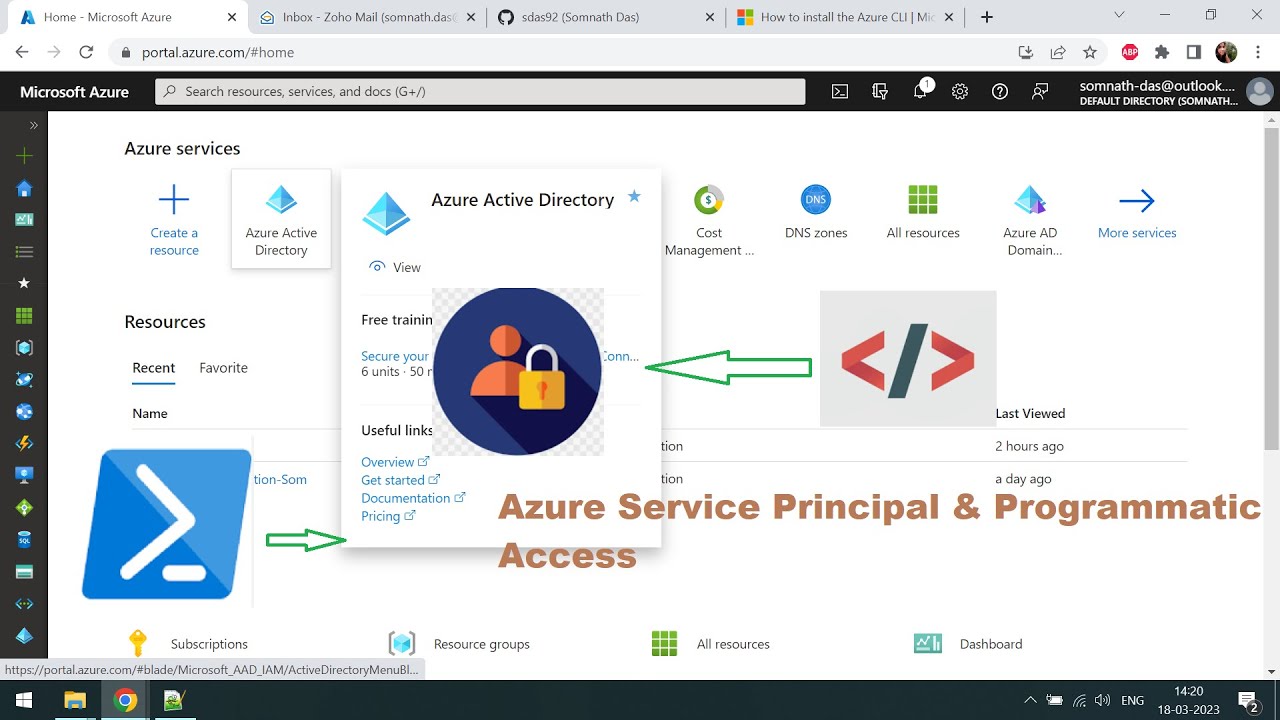Open Resource groups cube icon in sidebar
Image resolution: width=1280 pixels, height=720 pixels.
click(x=25, y=348)
